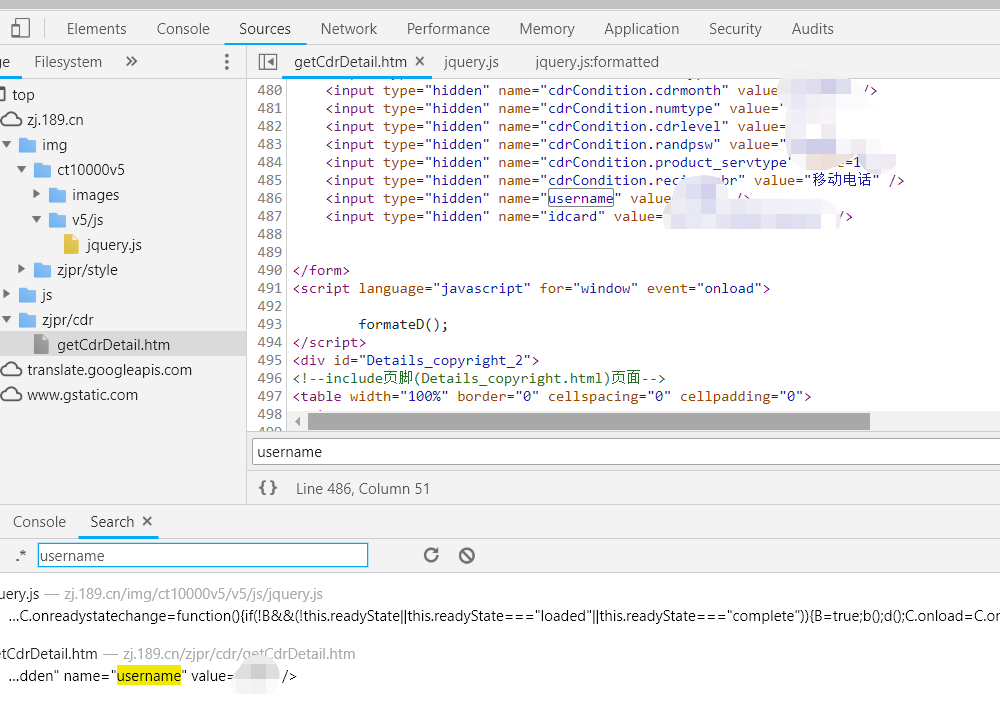Open the navigator three-dot menu
1000x721 pixels.
[x=226, y=62]
